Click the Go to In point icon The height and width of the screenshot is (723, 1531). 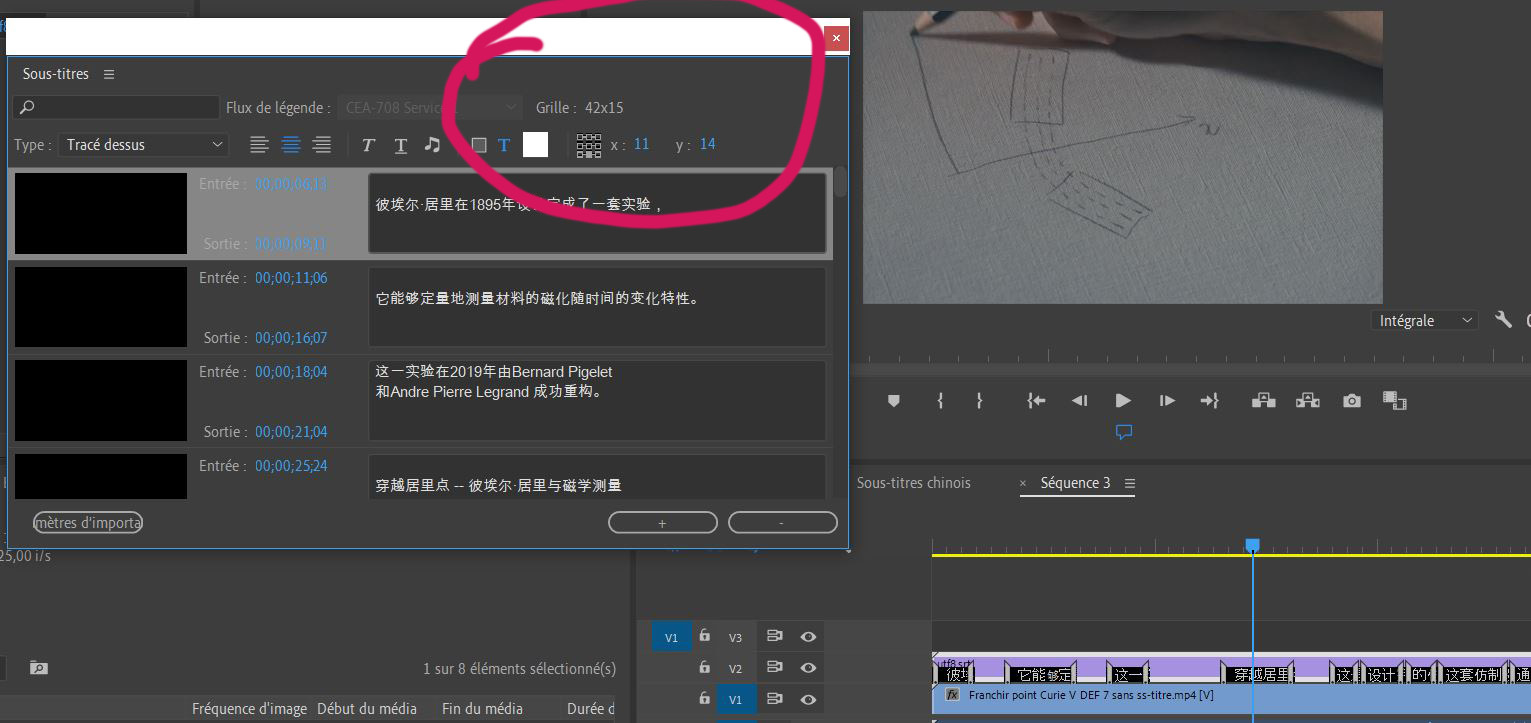1036,401
